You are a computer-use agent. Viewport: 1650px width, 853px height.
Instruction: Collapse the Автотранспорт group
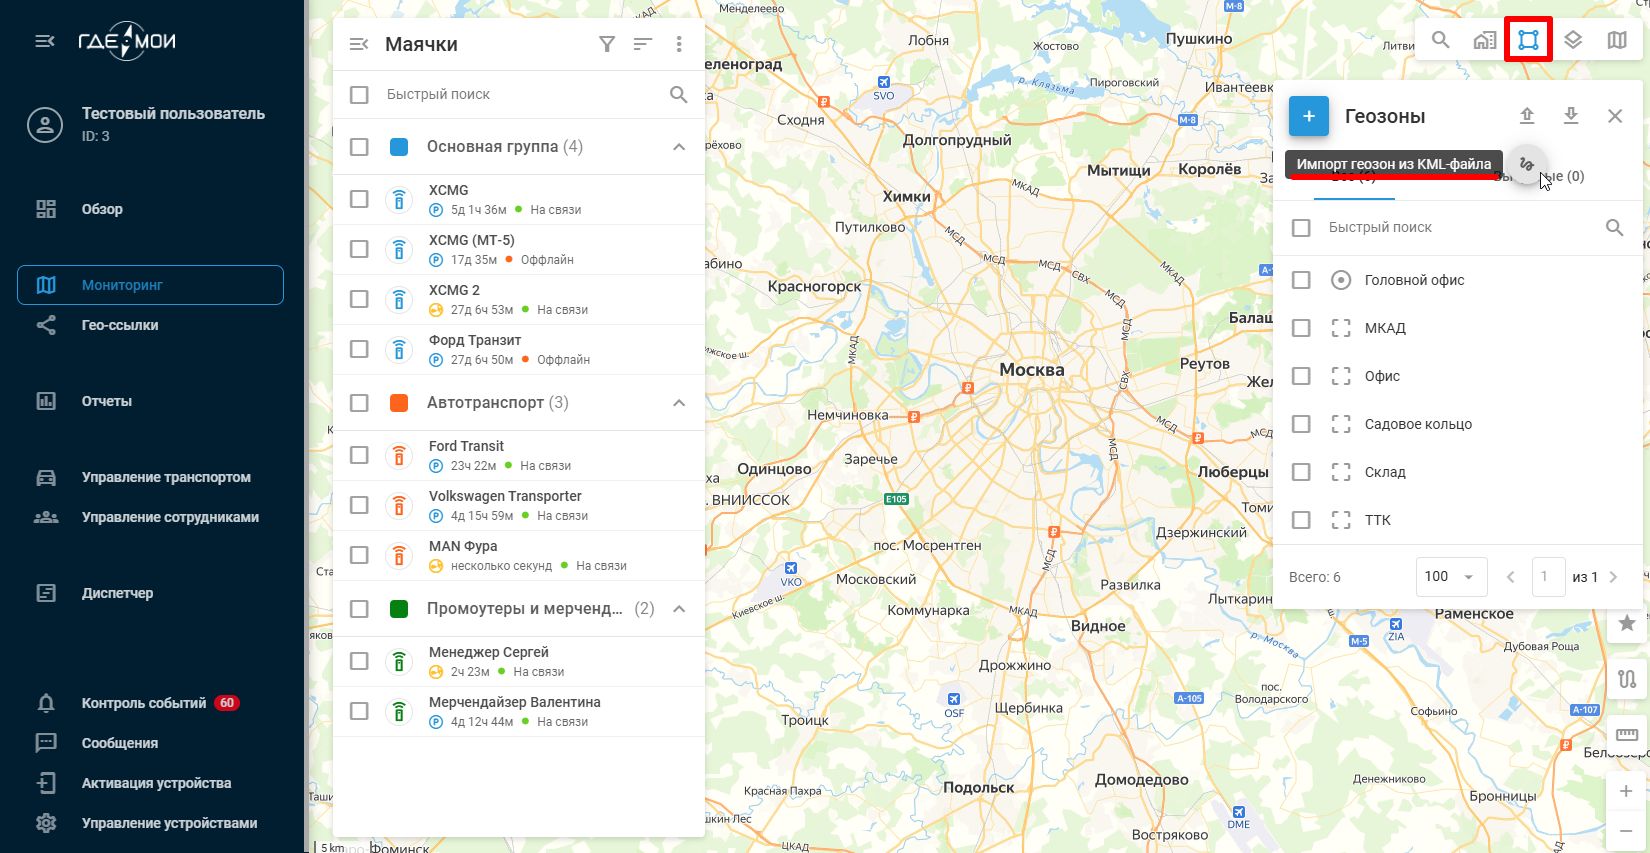(679, 403)
